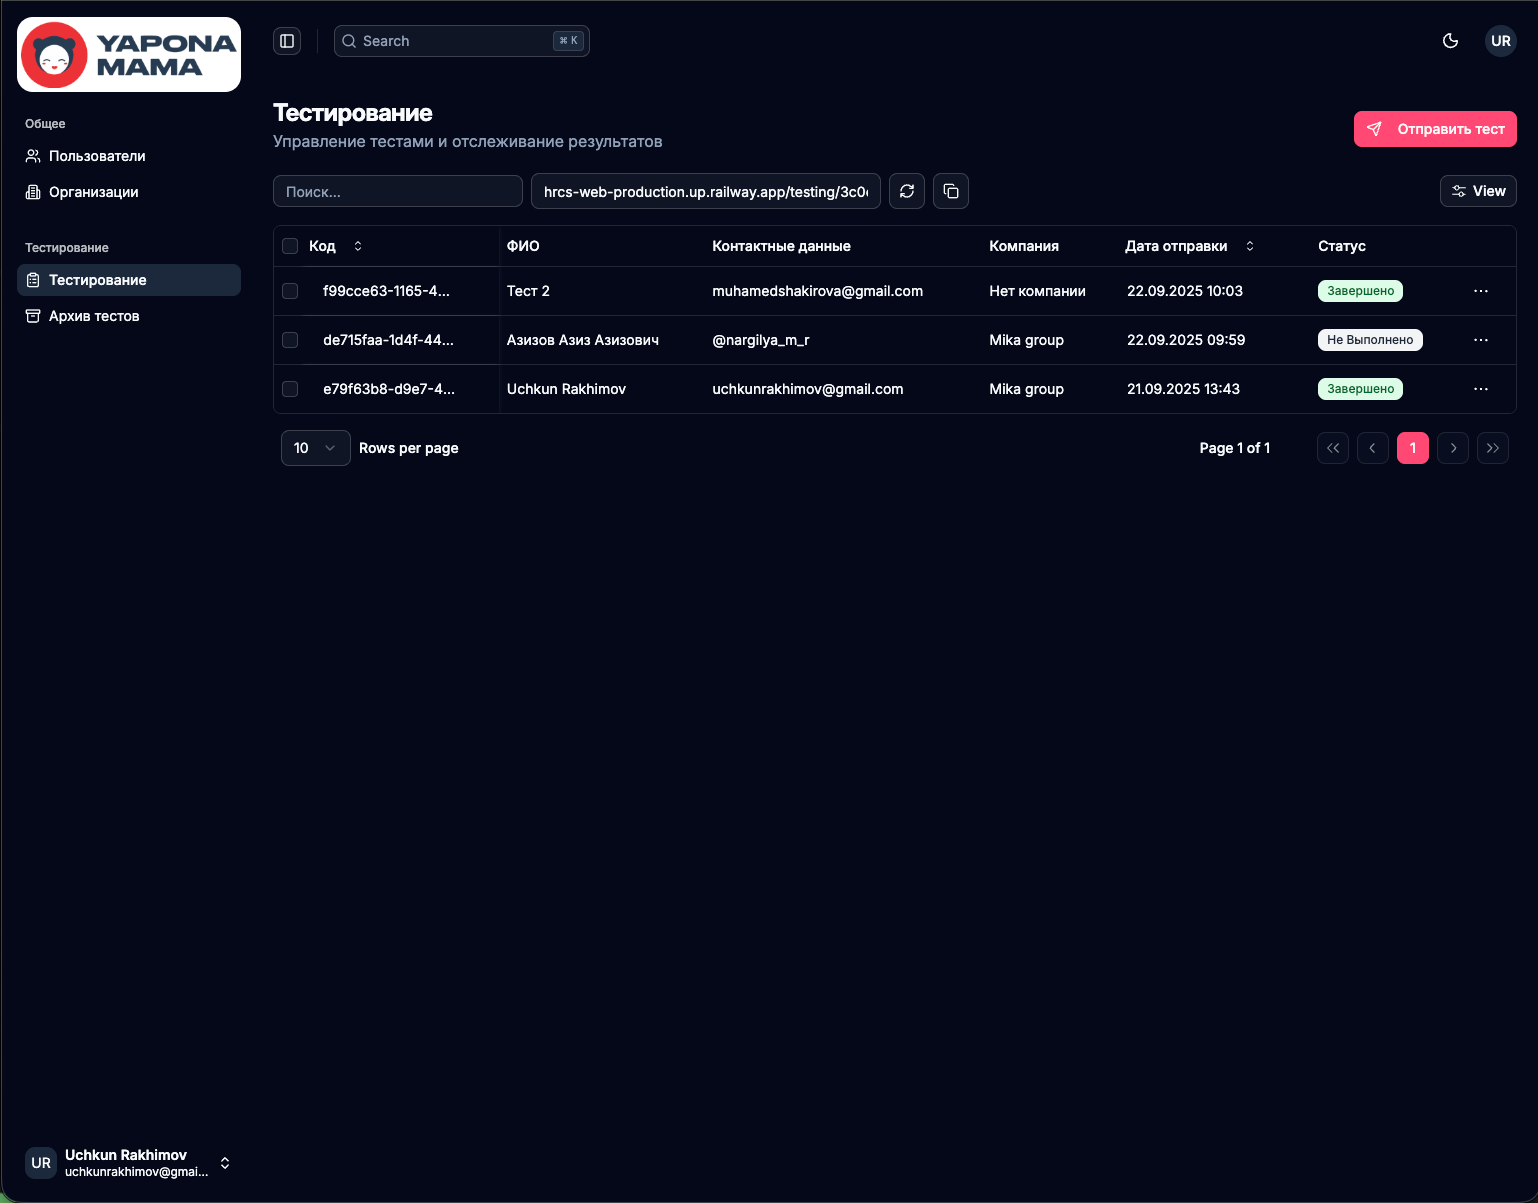Viewport: 1538px width, 1203px height.
Task: Click the Поиск... table filter field
Action: (397, 191)
